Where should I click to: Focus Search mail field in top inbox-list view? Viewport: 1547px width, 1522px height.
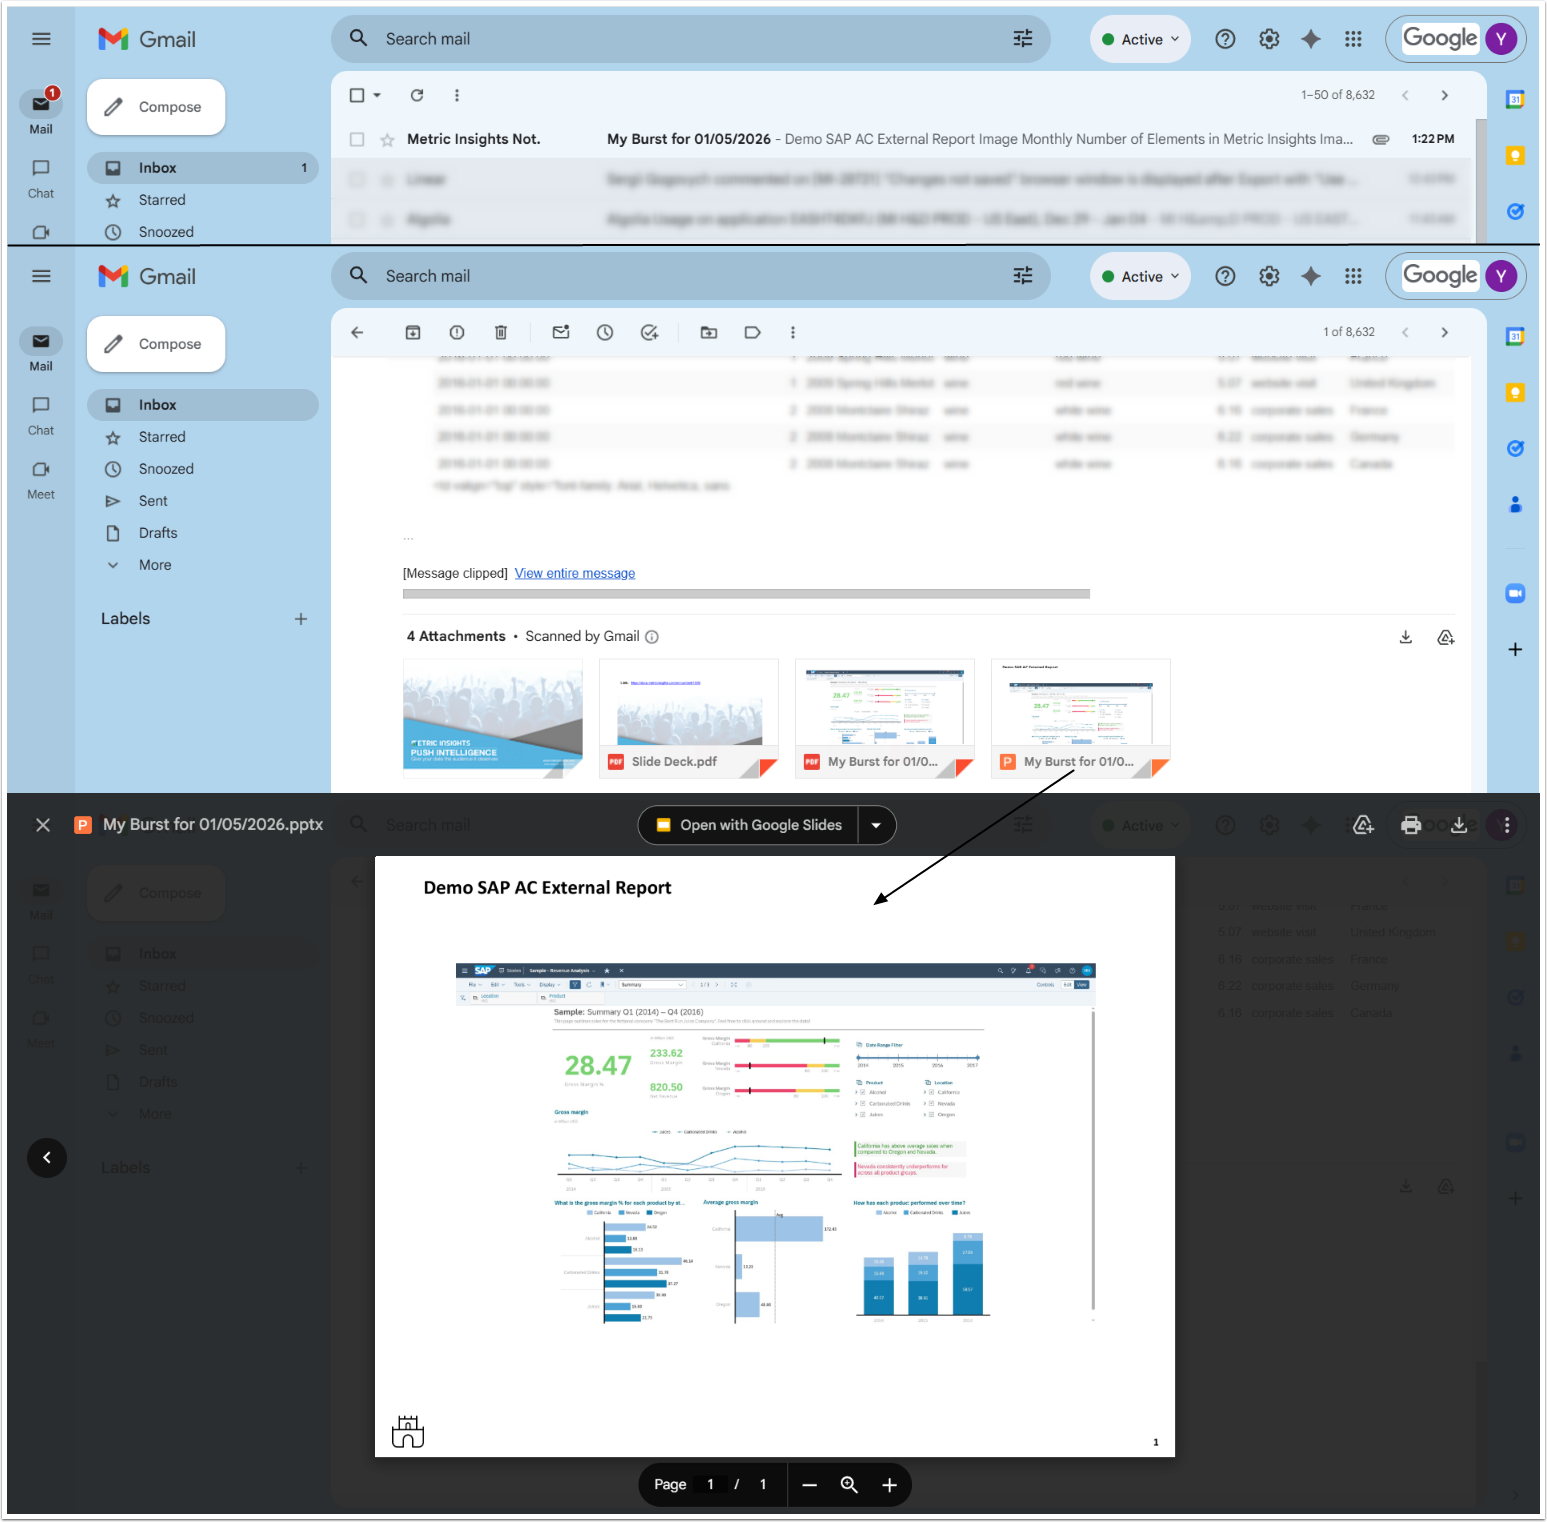click(690, 39)
